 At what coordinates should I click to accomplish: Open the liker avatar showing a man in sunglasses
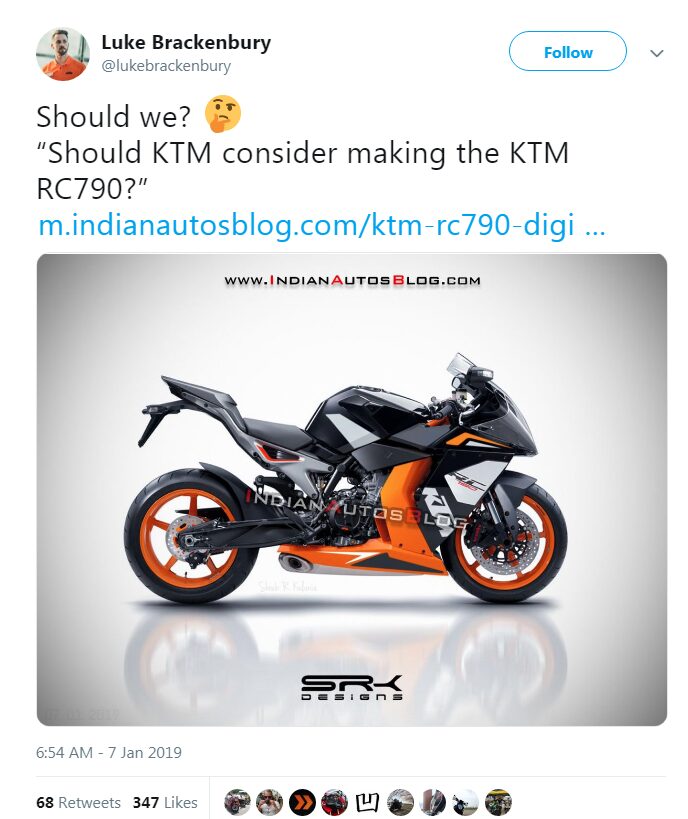(x=270, y=802)
